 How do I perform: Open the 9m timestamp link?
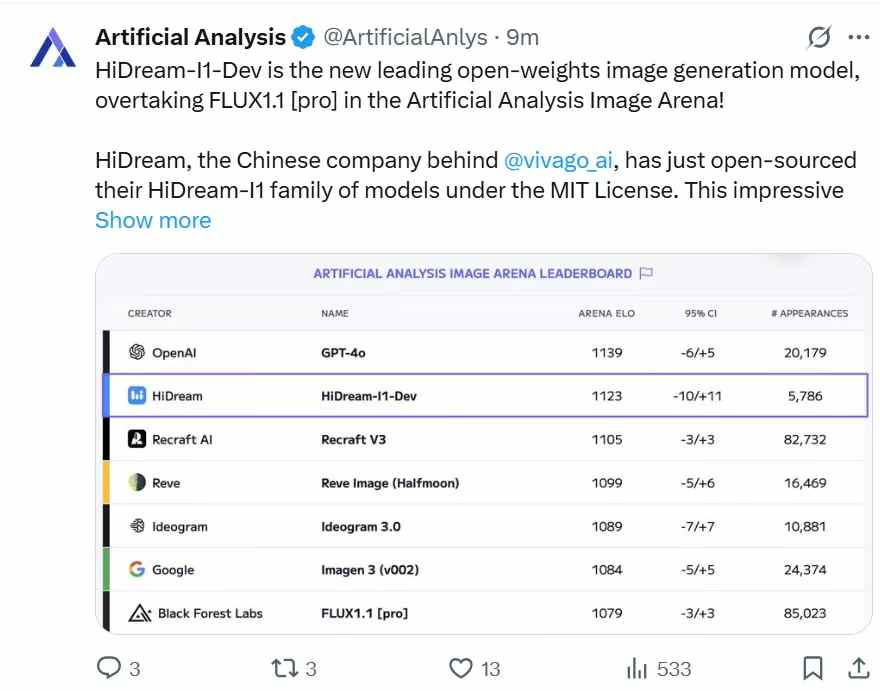point(523,38)
